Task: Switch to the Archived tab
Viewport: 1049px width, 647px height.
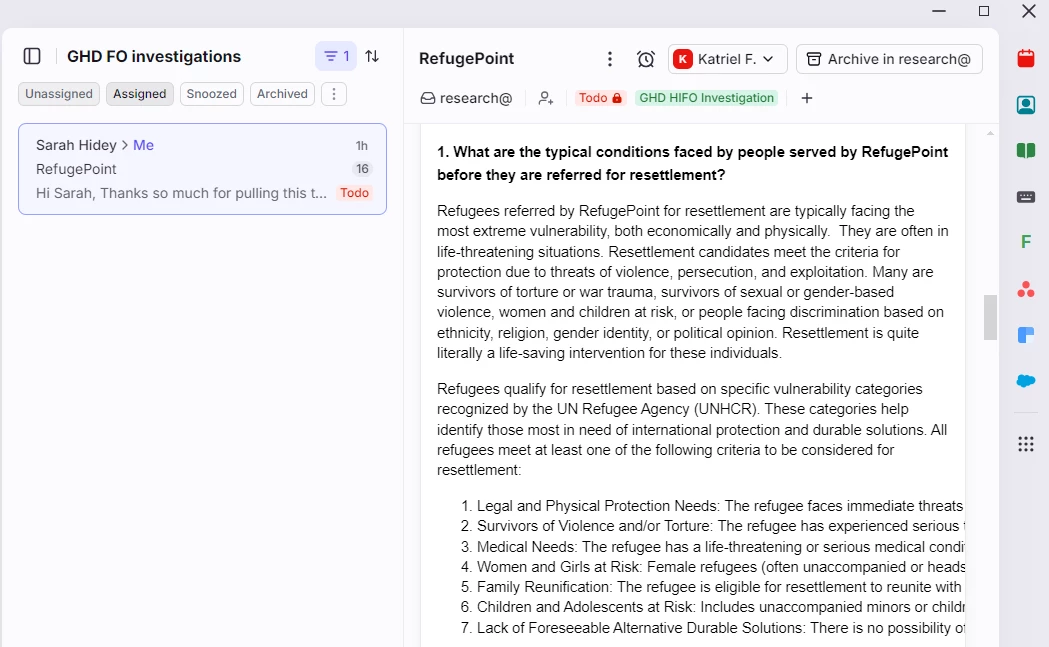Action: tap(282, 94)
